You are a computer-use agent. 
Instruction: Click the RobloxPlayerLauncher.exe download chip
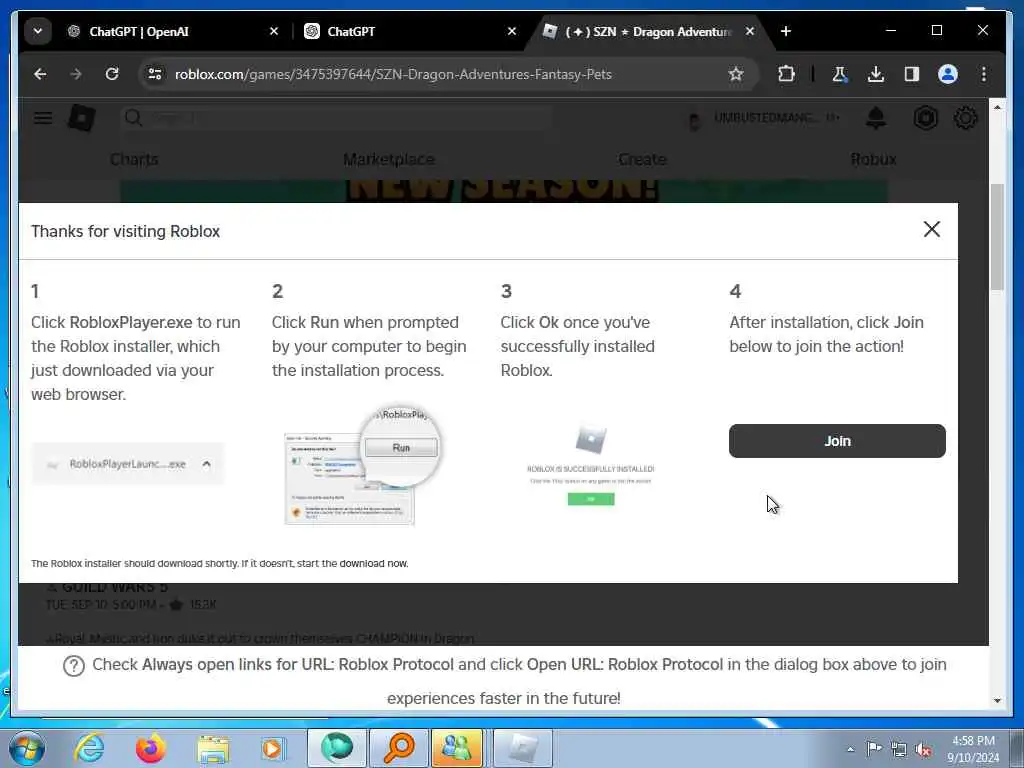click(x=127, y=464)
